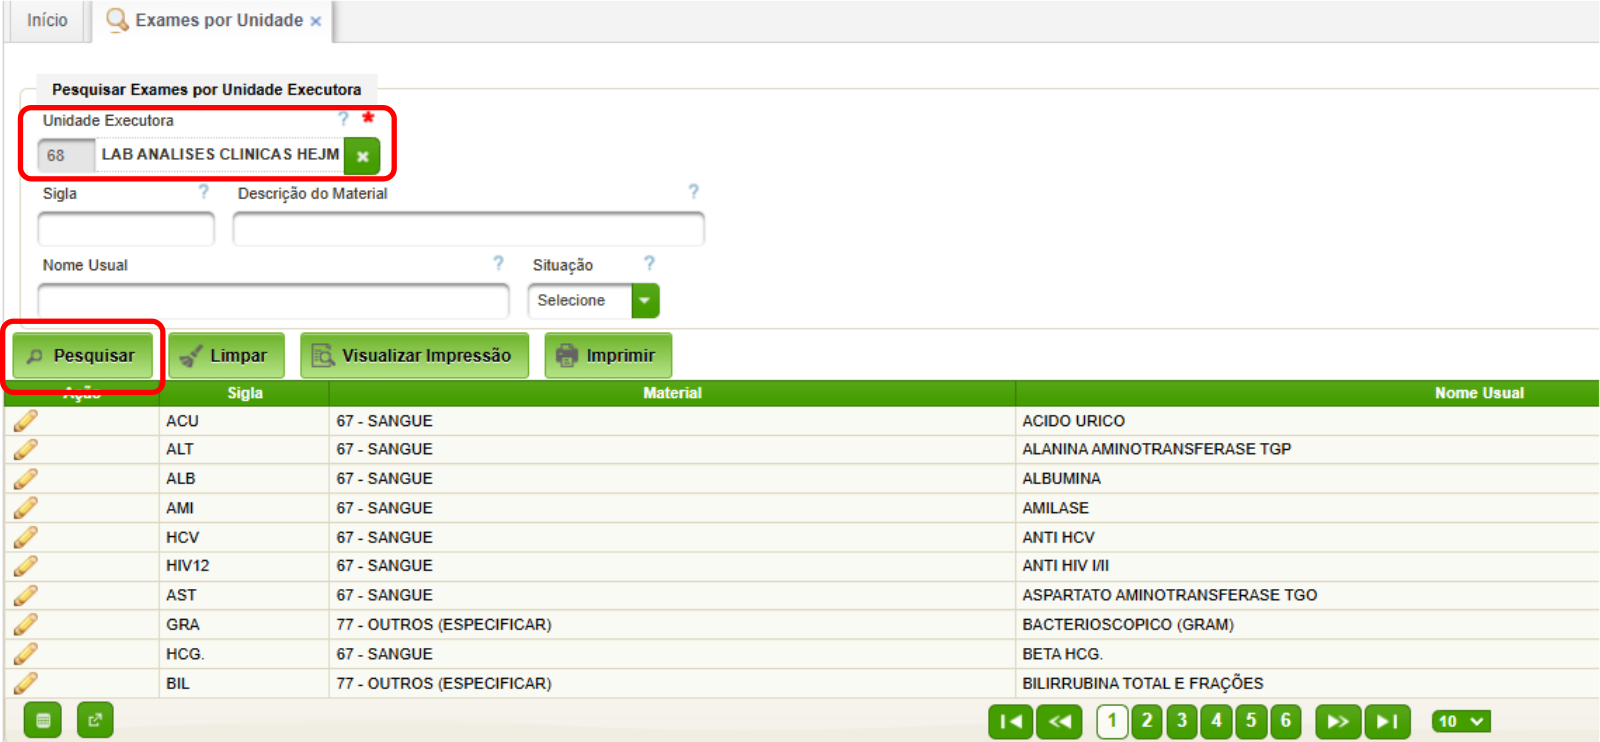This screenshot has width=1600, height=742.
Task: Change rows per page dropdown showing 10
Action: (x=1461, y=721)
